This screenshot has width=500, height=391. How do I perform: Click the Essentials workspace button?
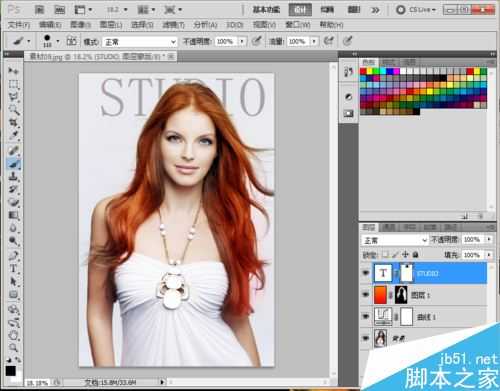click(x=266, y=10)
